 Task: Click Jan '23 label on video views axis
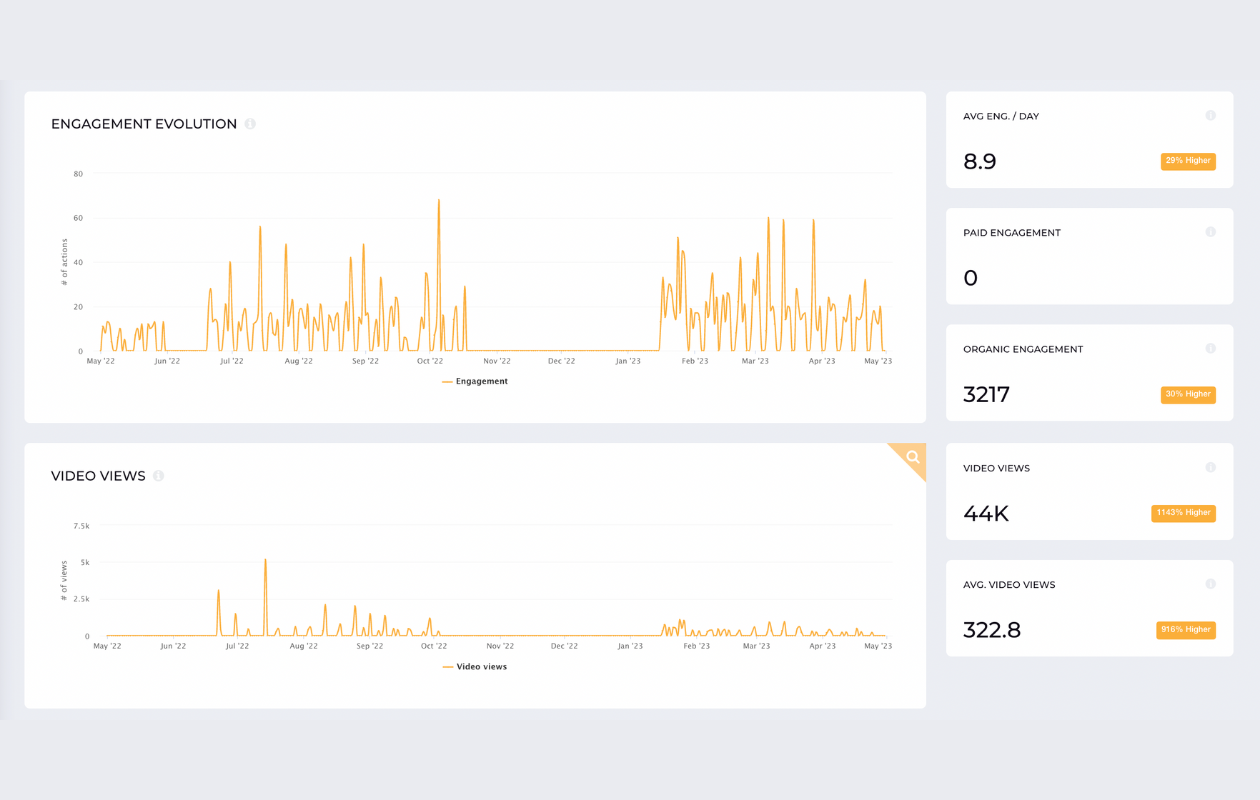[630, 646]
